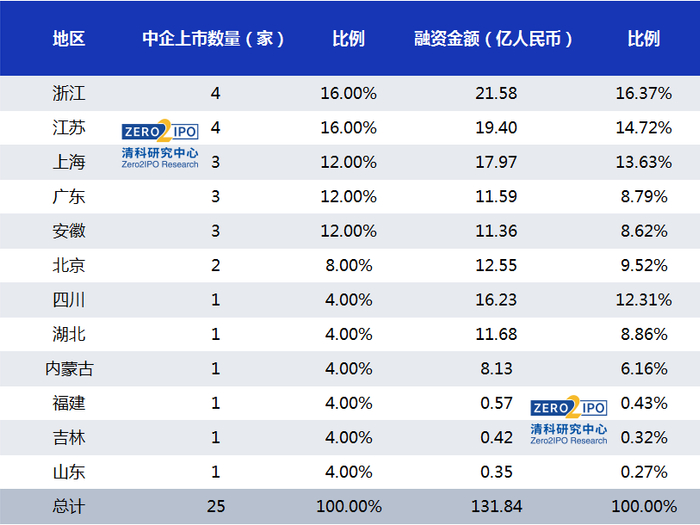
Task: Select the 吉林 region cell
Action: (x=69, y=437)
